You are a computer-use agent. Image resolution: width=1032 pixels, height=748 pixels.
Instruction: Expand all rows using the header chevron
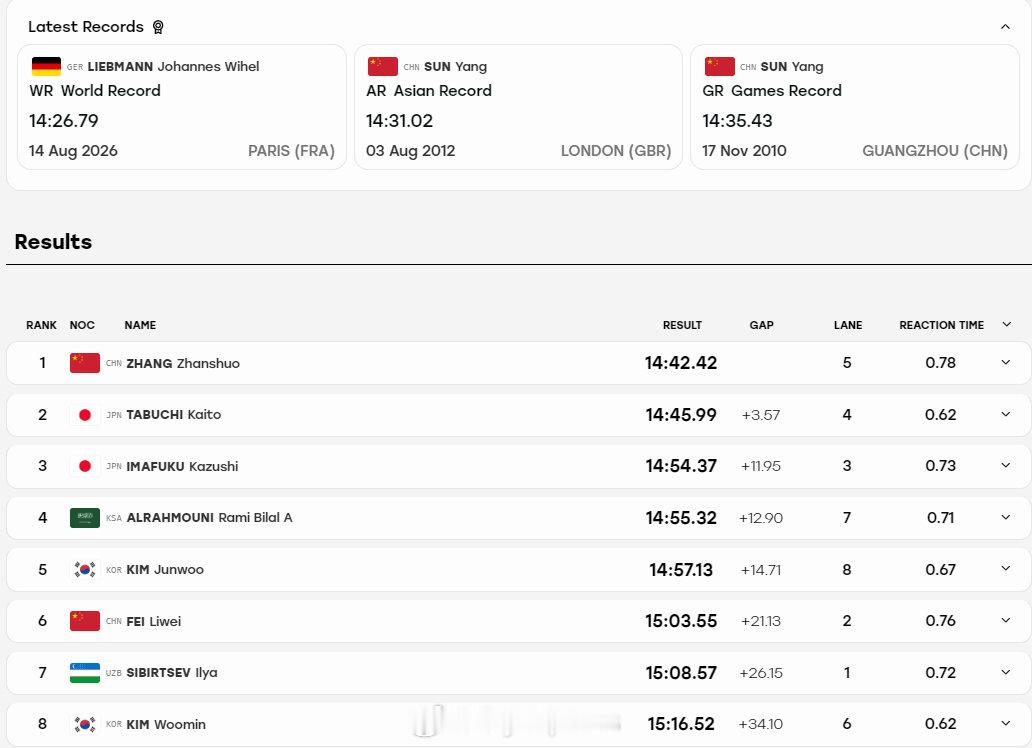1006,325
